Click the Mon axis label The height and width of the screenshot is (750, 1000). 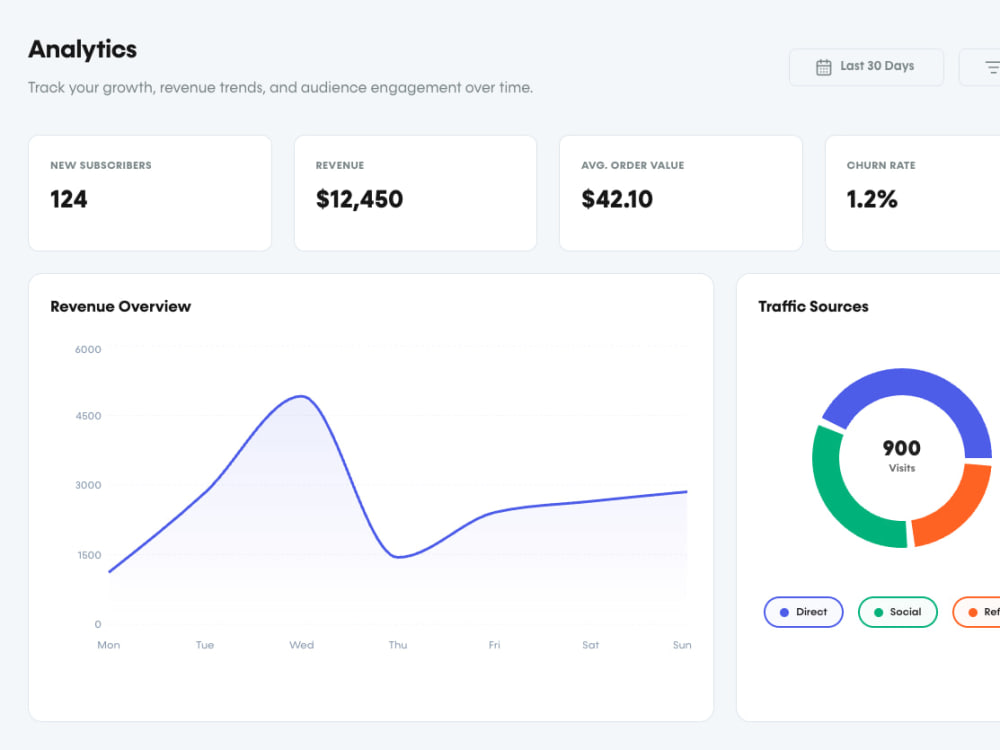[x=108, y=645]
